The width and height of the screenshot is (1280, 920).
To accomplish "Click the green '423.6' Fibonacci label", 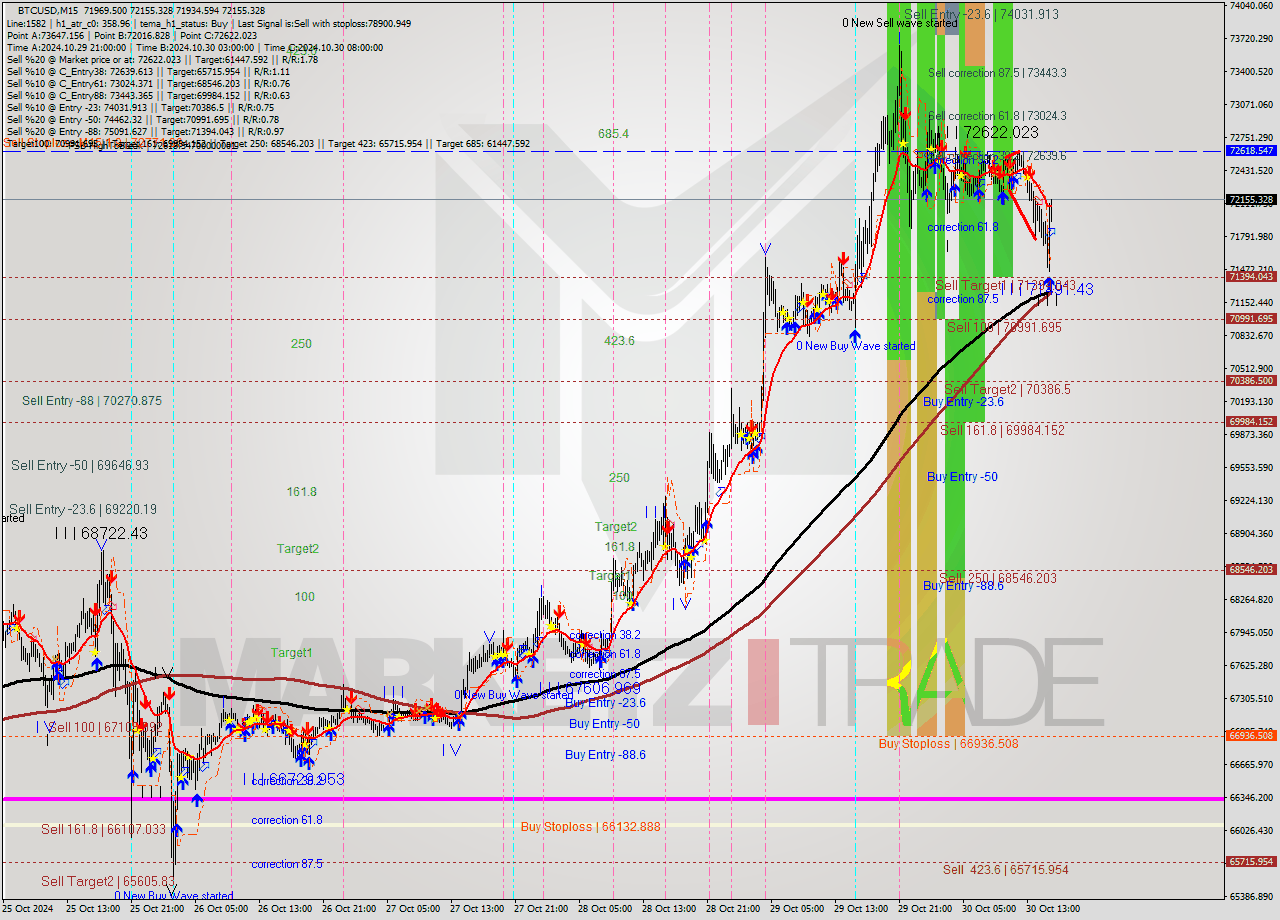I will coord(619,340).
